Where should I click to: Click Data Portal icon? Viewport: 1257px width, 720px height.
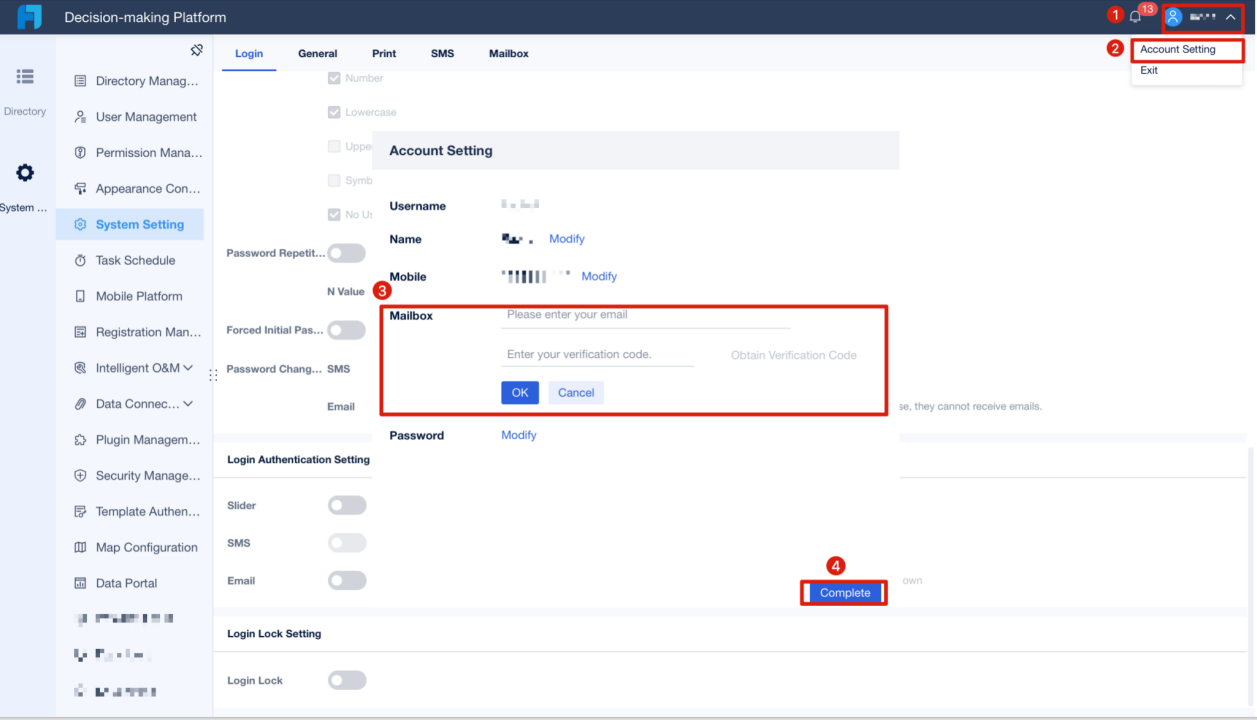[80, 583]
